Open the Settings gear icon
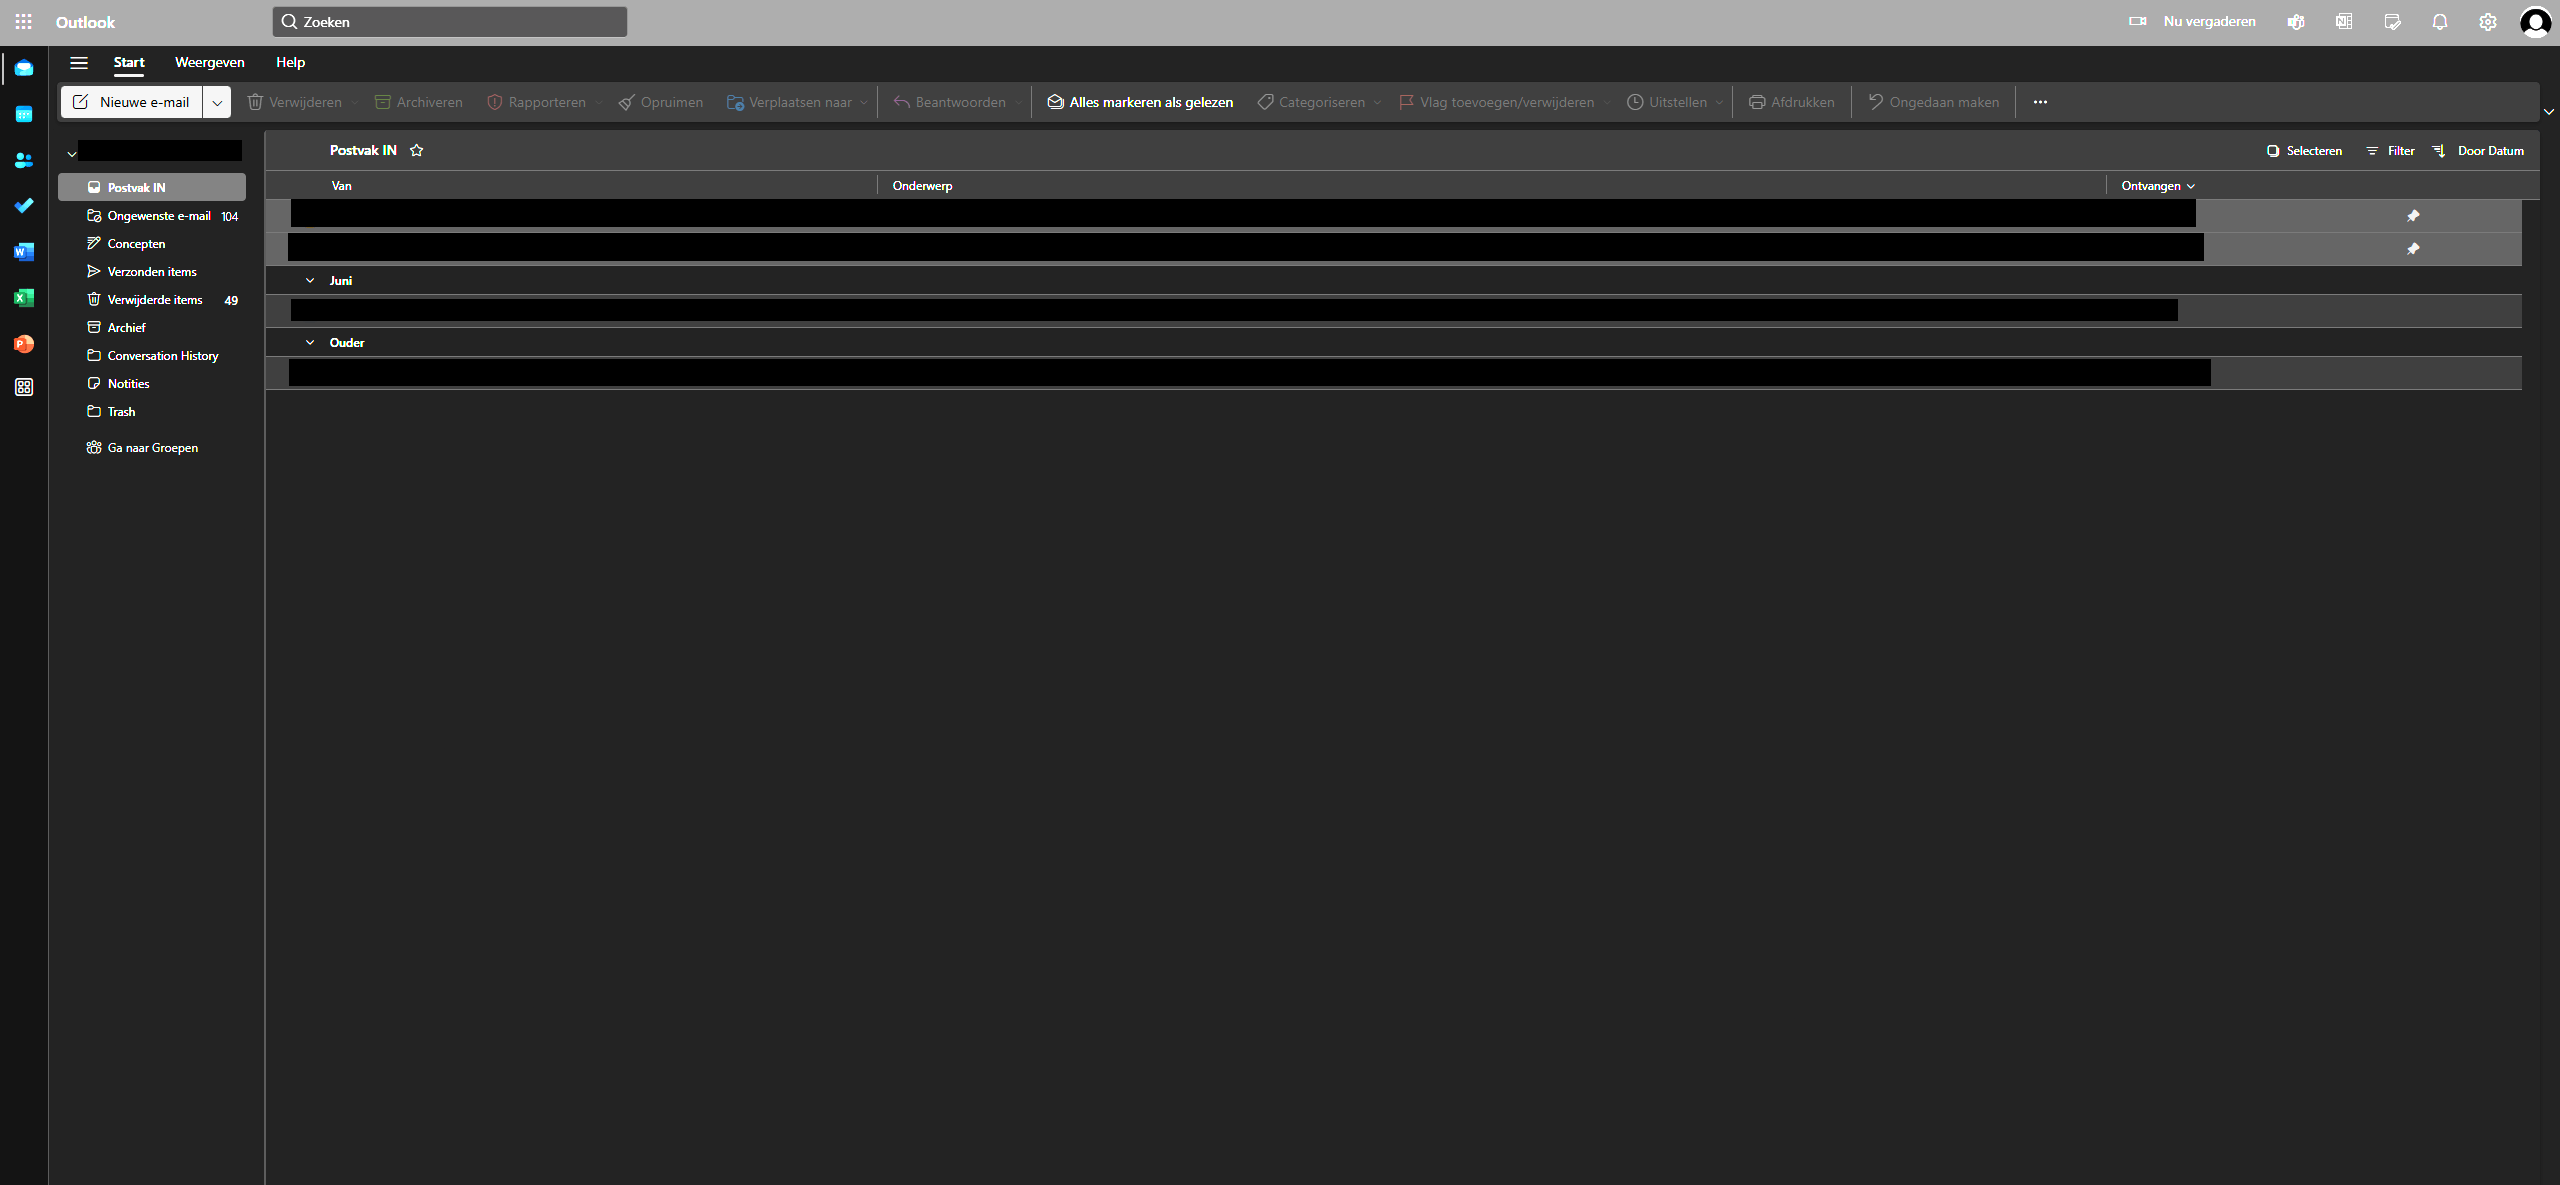Screen dimensions: 2560x1185 coord(2488,22)
